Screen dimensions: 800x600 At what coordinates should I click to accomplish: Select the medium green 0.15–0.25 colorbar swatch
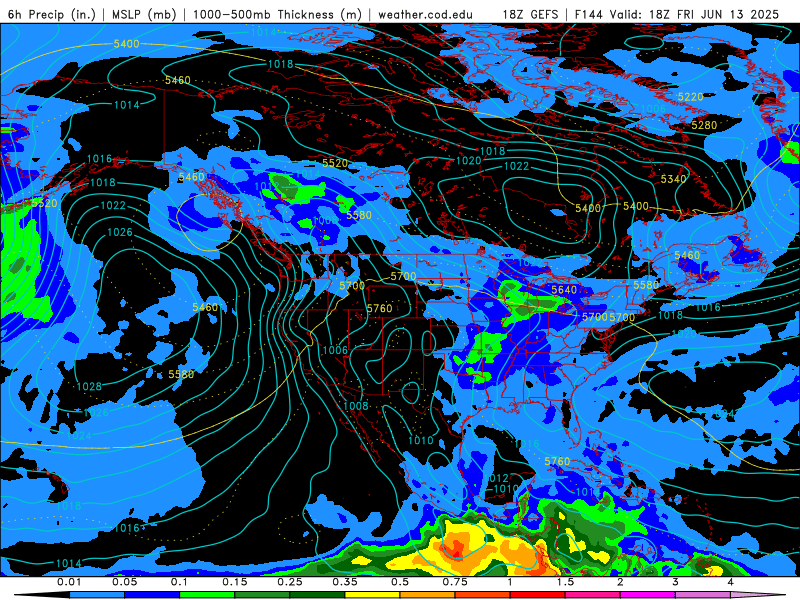[x=262, y=595]
